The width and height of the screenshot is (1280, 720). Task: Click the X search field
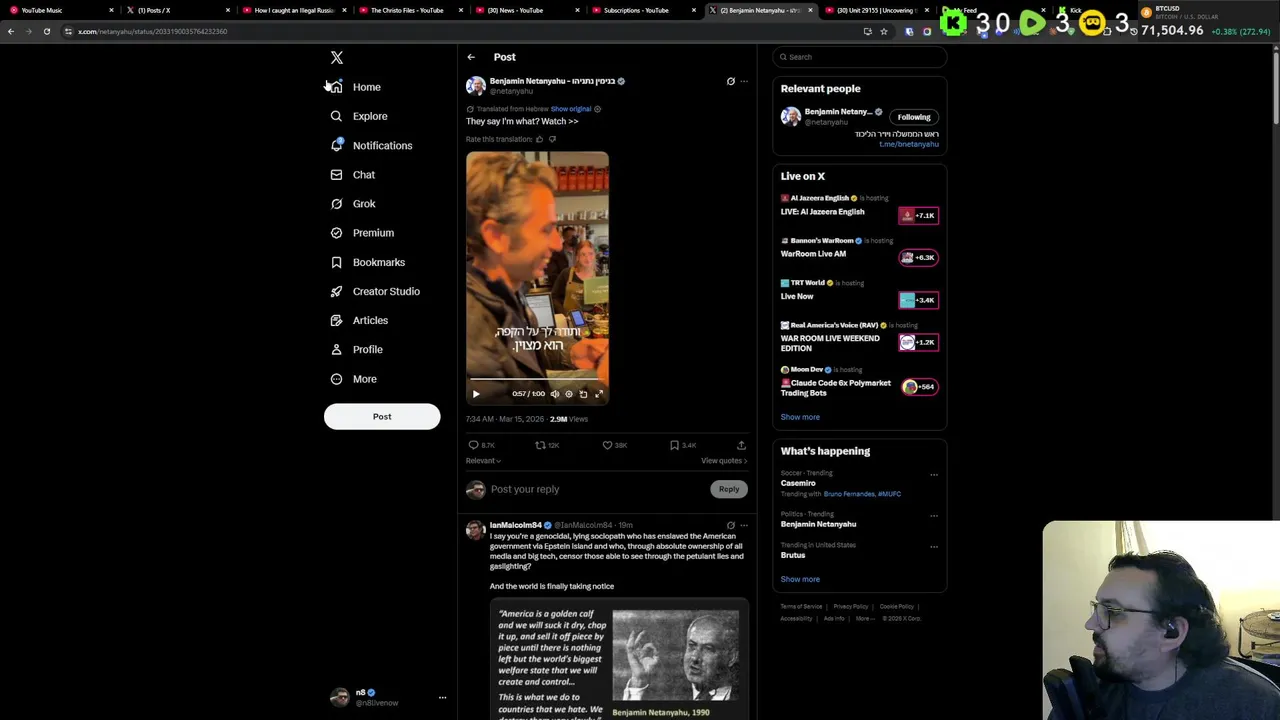tap(859, 57)
